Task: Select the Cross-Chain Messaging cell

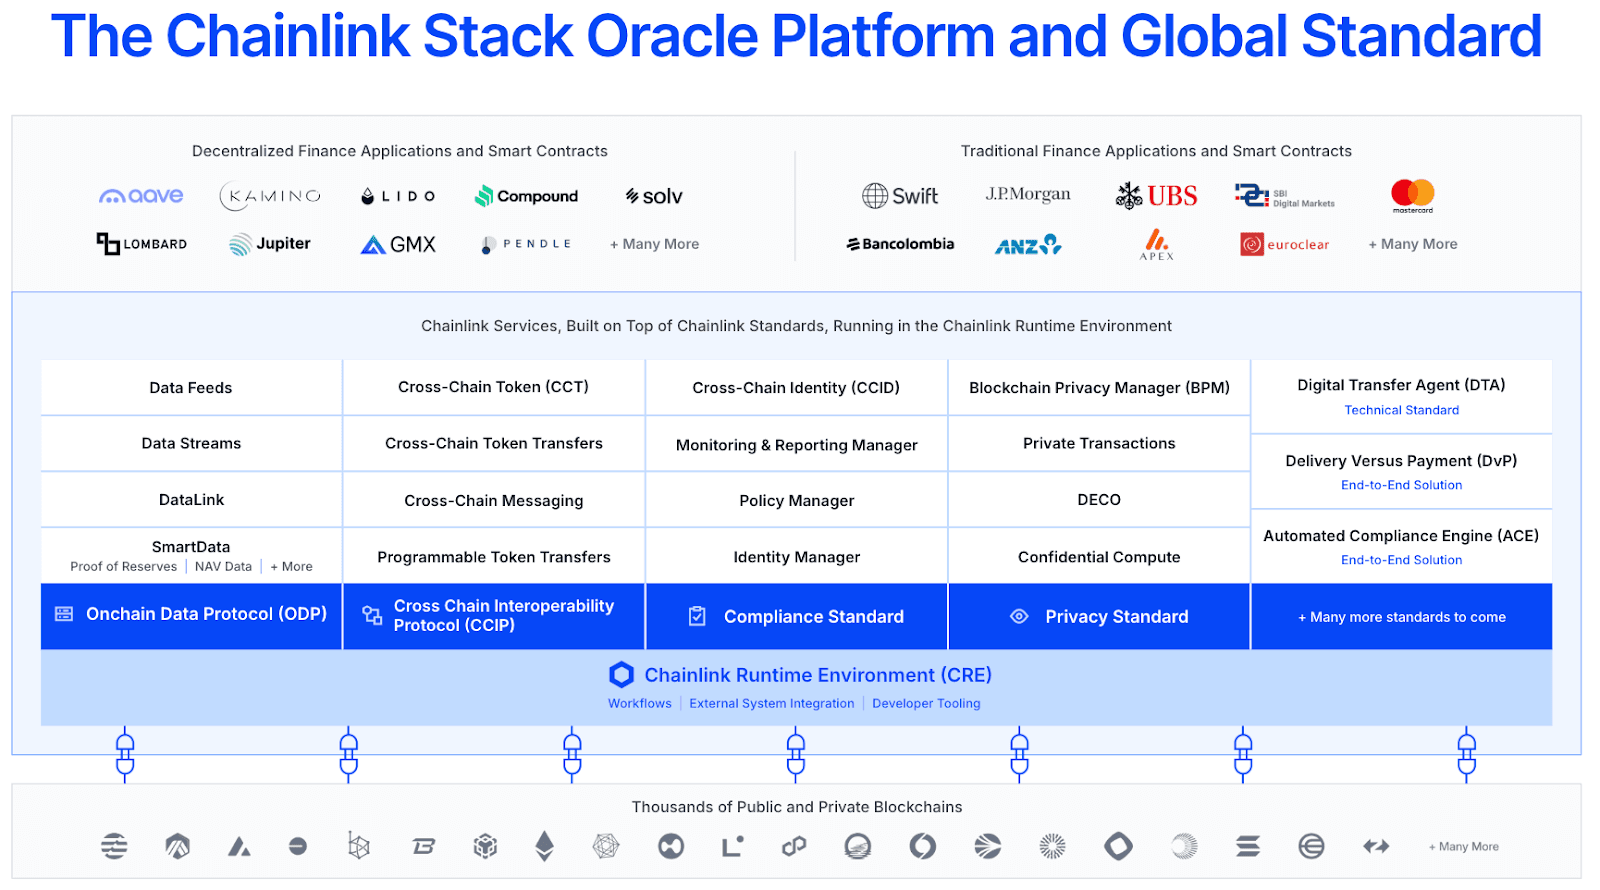Action: pos(493,501)
